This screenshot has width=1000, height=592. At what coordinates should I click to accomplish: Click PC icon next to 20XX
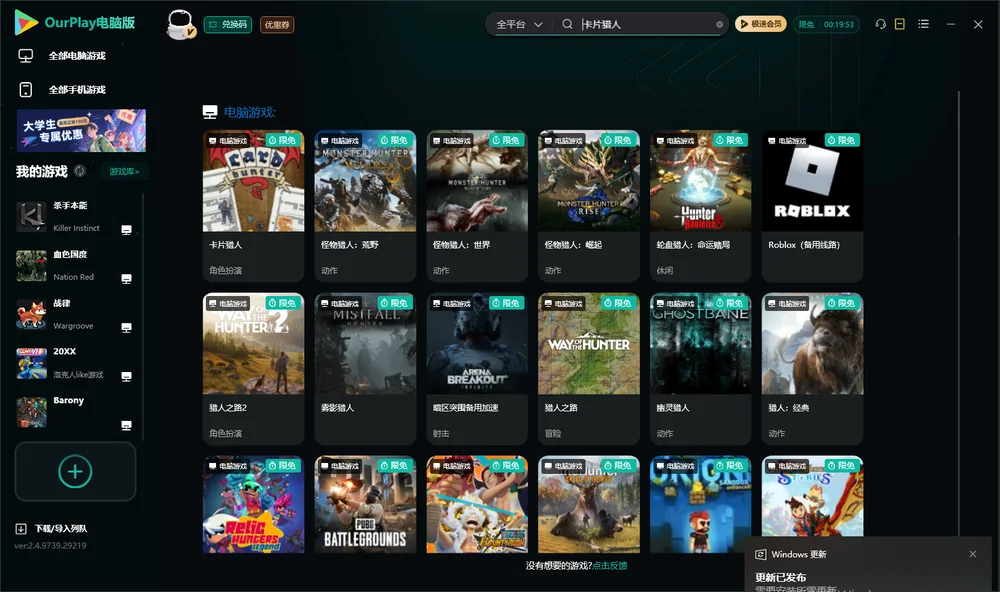pyautogui.click(x=126, y=376)
